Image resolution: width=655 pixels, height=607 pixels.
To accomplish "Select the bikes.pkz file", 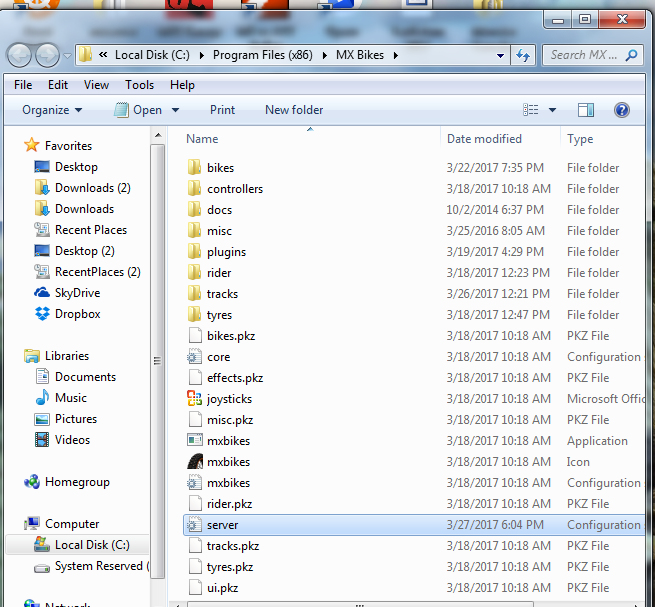I will (x=231, y=336).
